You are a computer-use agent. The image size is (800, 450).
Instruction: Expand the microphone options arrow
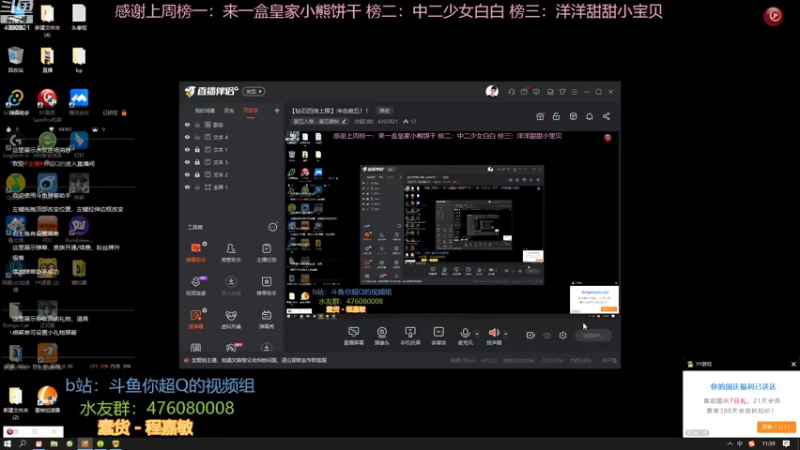point(477,334)
